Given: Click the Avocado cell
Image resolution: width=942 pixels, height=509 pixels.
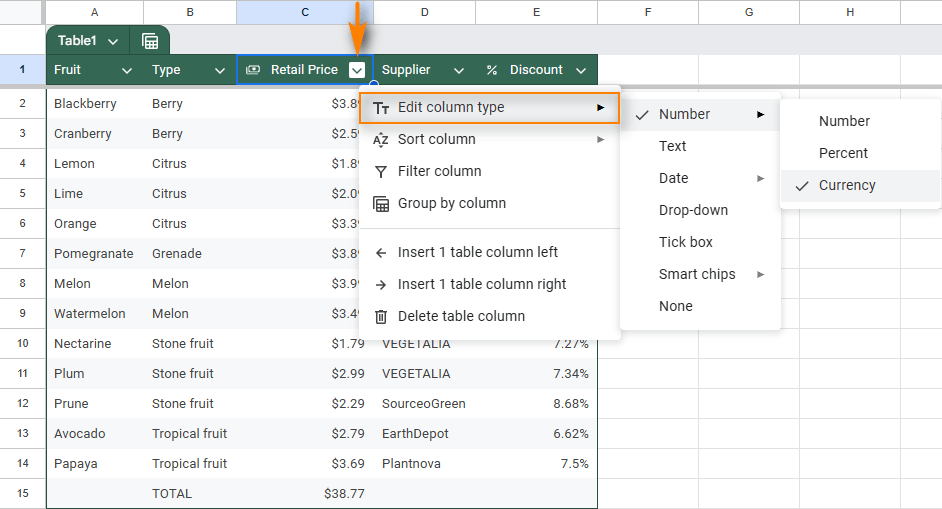Looking at the screenshot, I should coord(95,434).
